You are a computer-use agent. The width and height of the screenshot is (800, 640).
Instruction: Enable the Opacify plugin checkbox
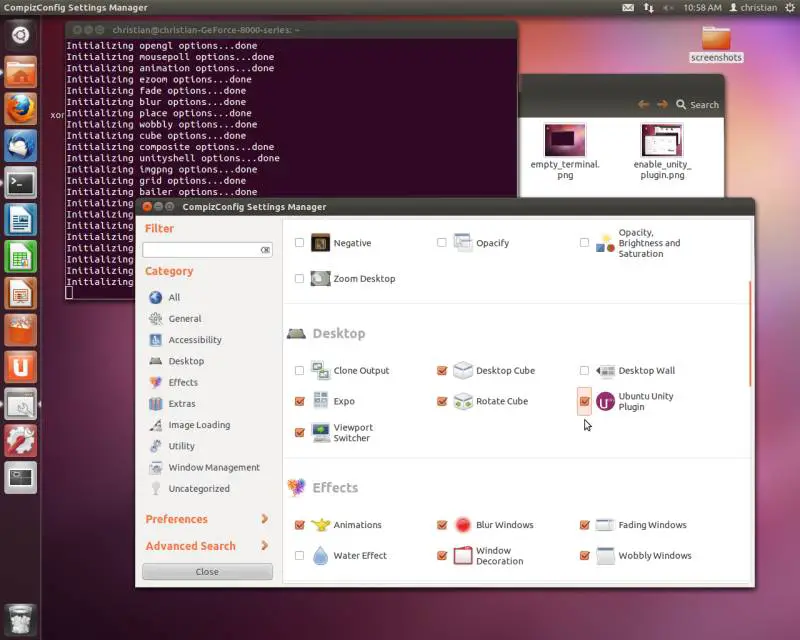442,243
